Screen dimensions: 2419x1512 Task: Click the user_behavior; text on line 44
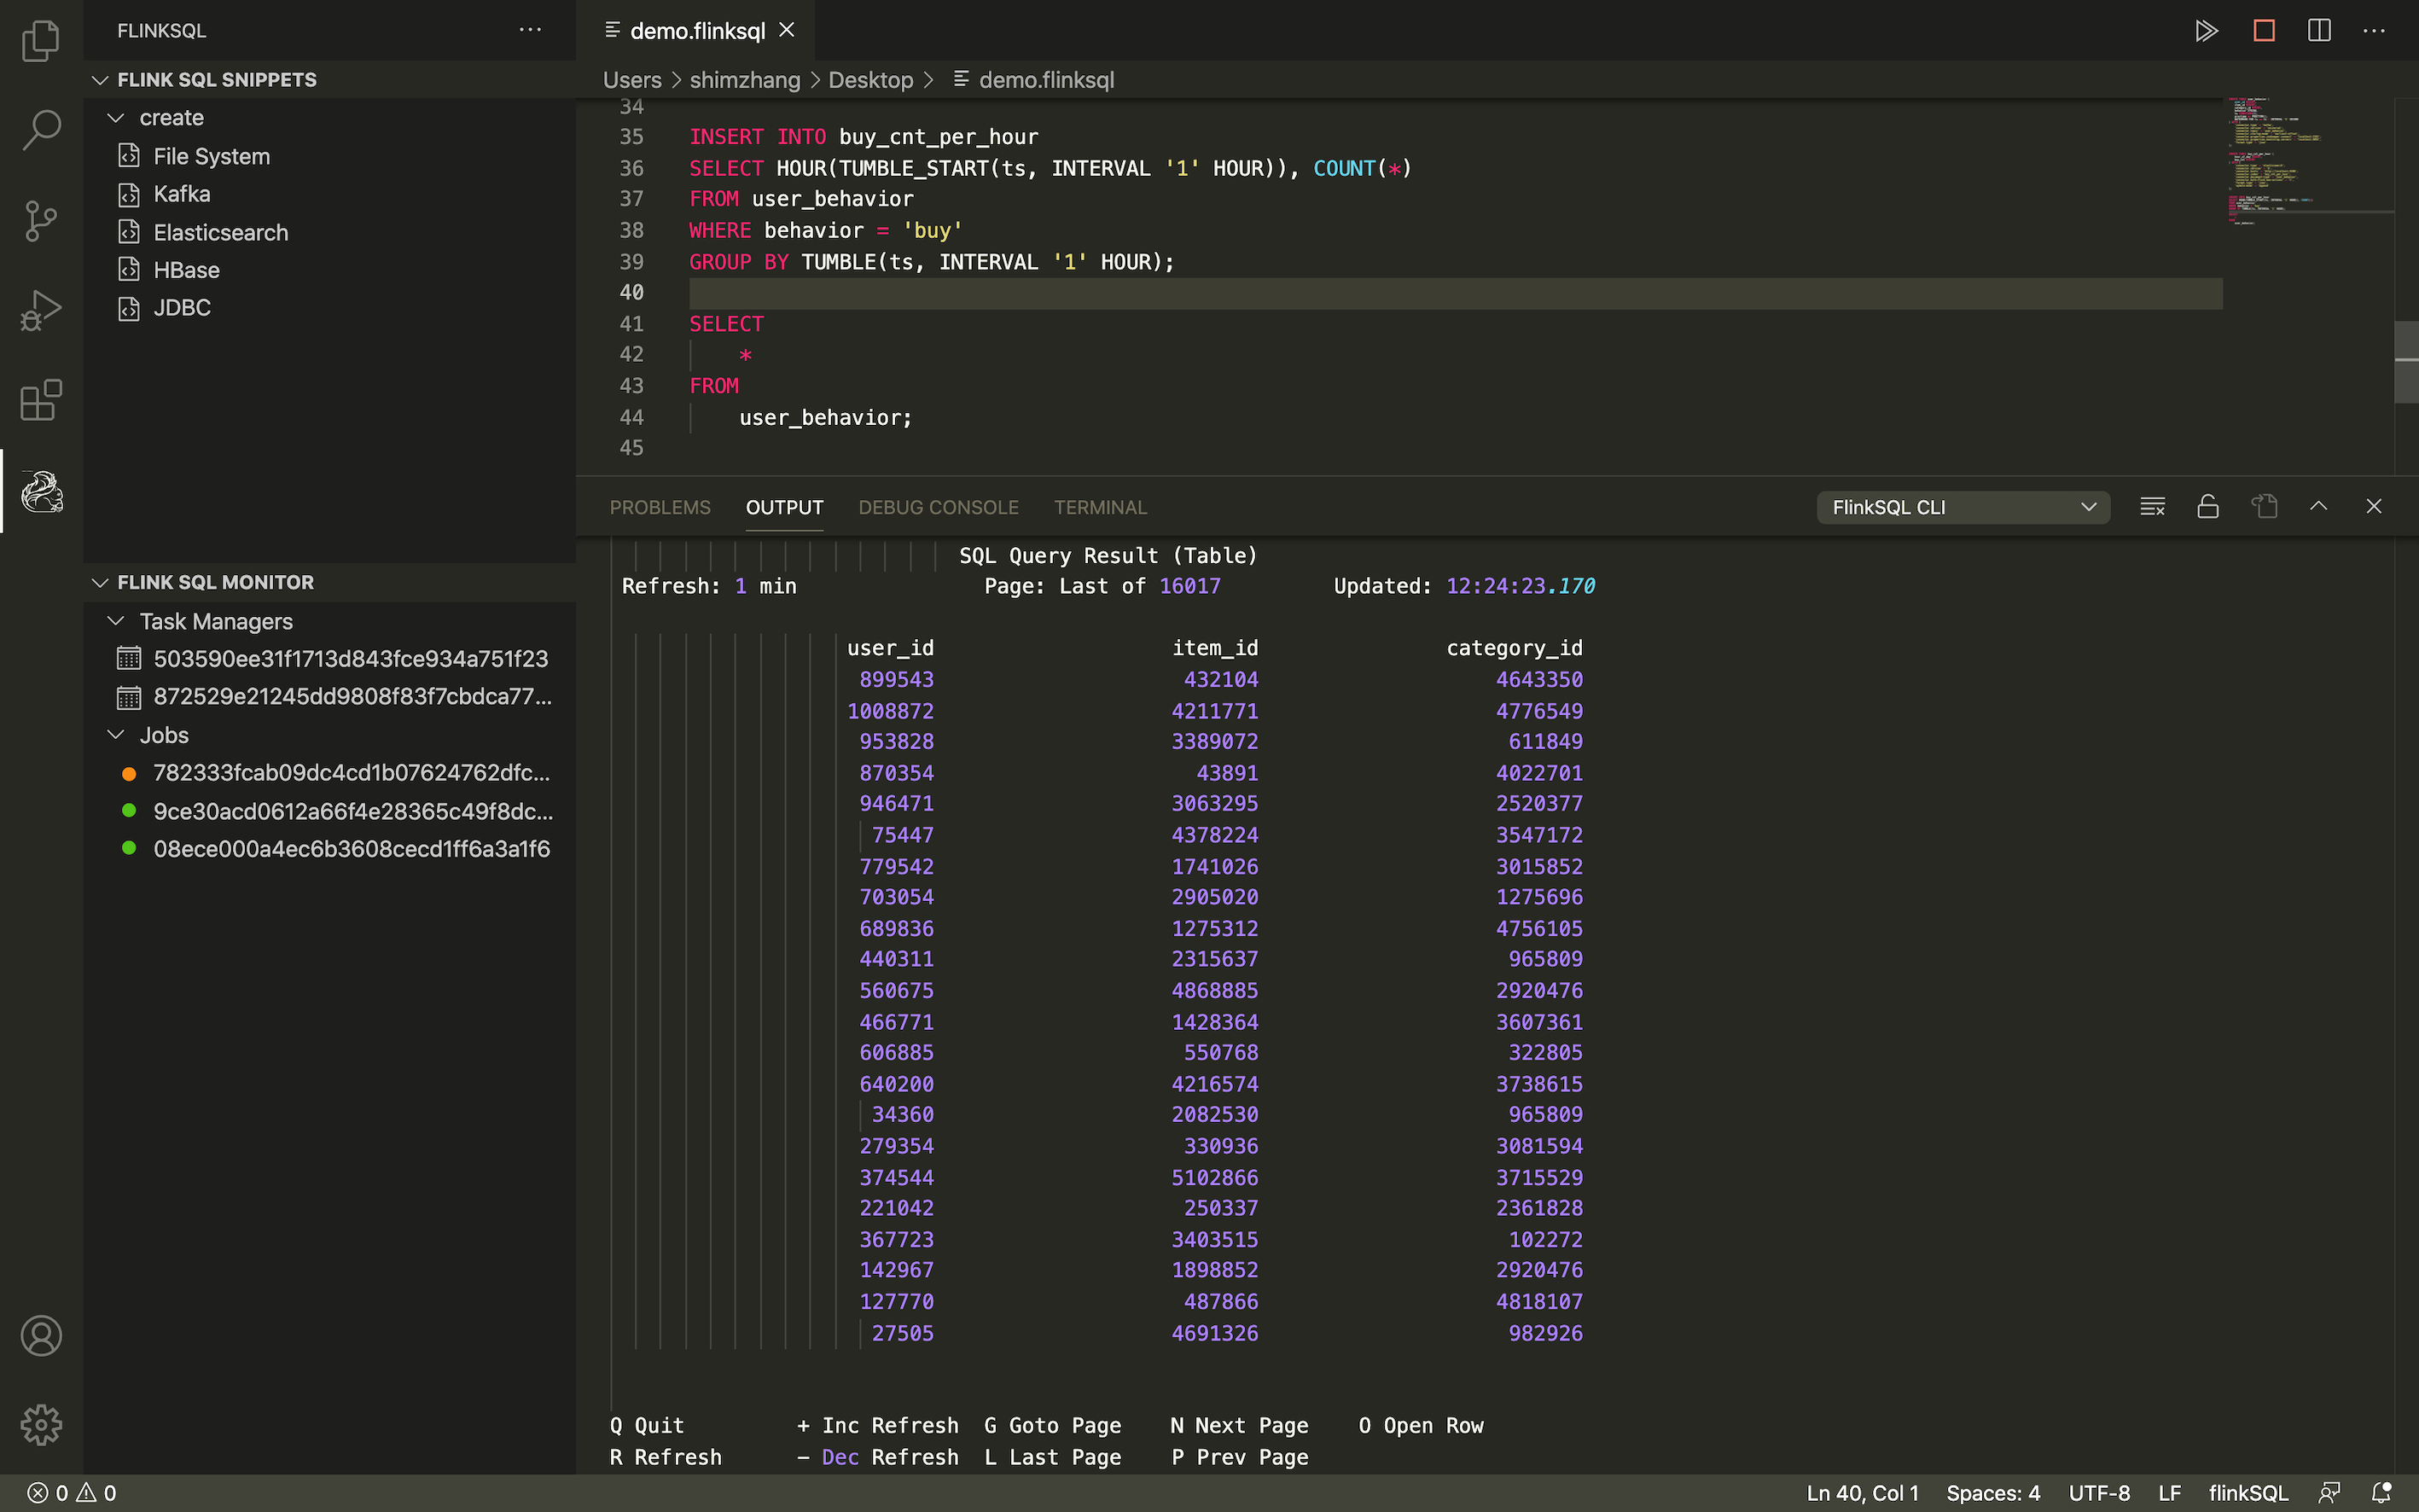pyautogui.click(x=825, y=417)
